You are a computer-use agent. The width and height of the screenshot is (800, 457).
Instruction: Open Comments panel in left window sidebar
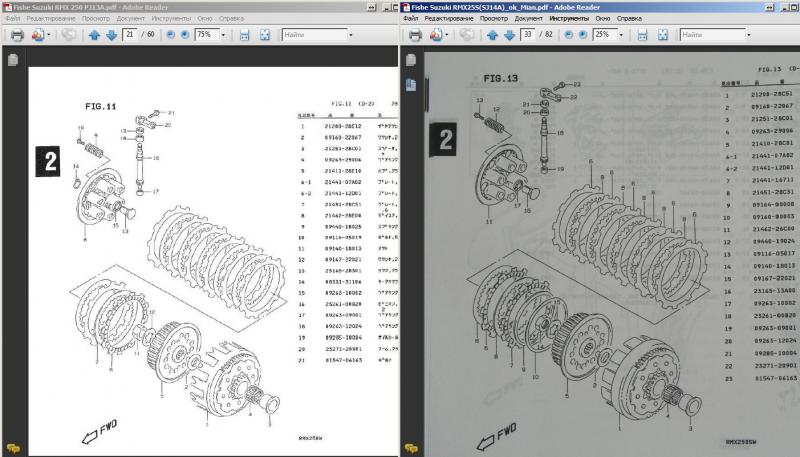13,448
